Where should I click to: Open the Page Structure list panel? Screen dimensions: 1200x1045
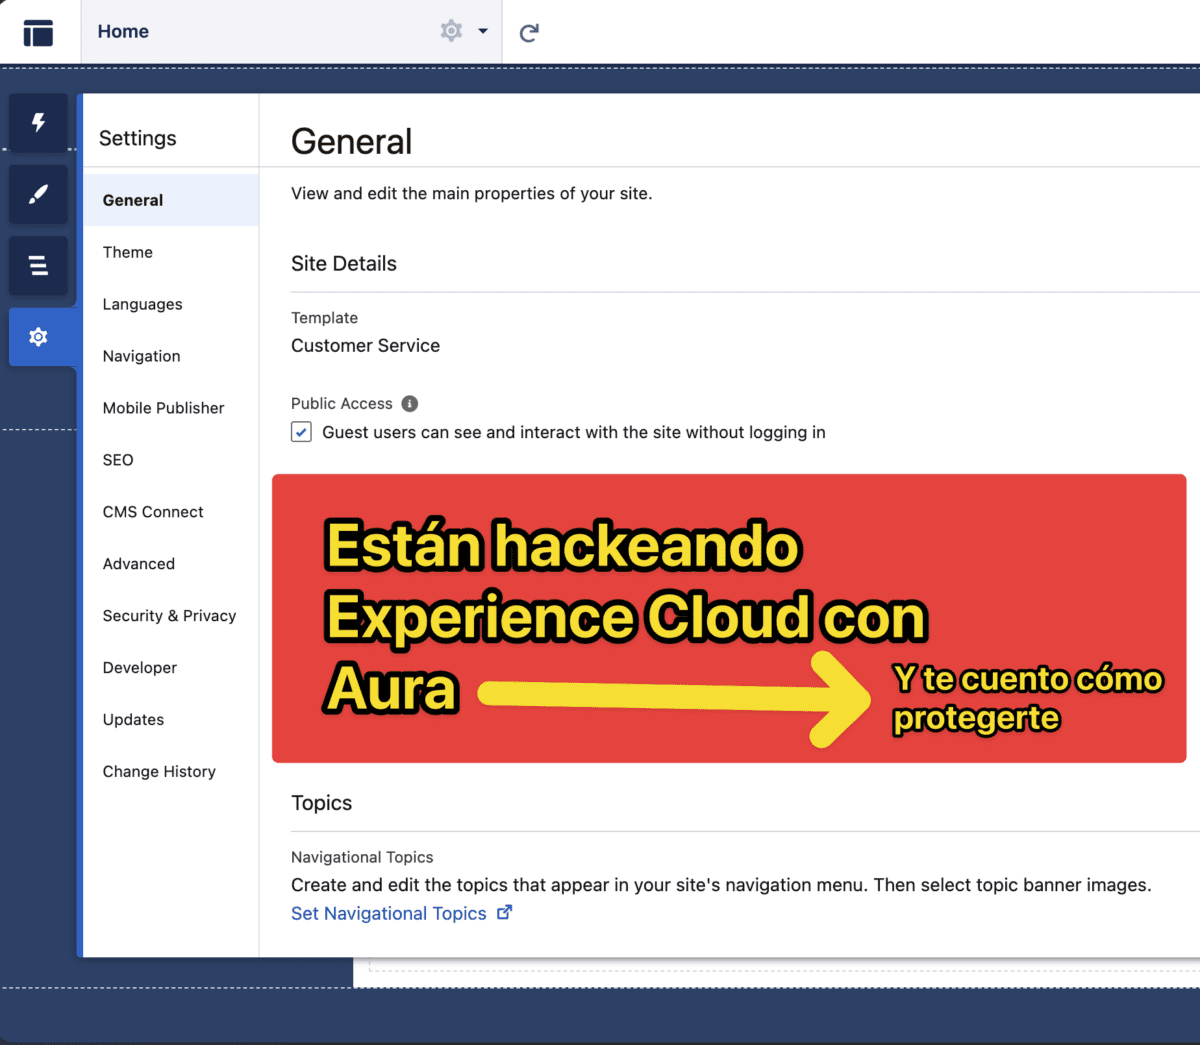coord(38,265)
